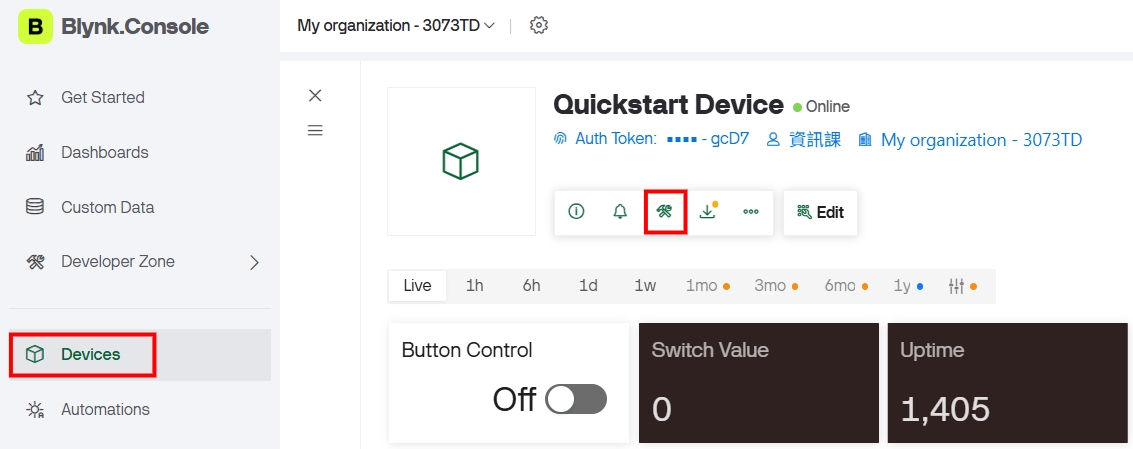Close the device panel with X
1133x449 pixels.
(x=315, y=95)
